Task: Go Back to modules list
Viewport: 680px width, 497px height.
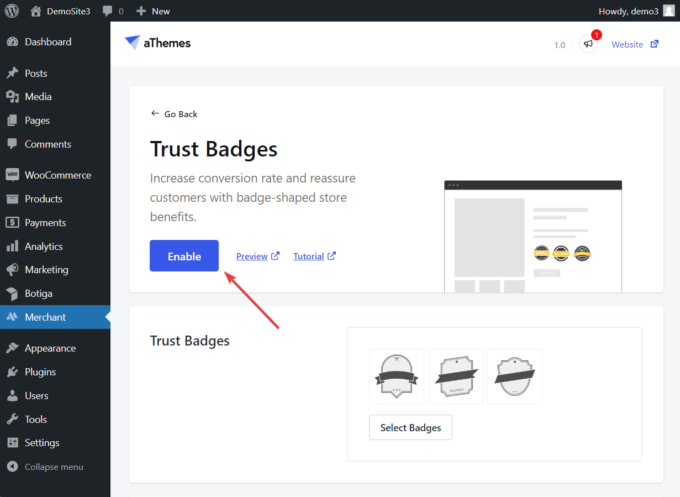Action: click(174, 114)
